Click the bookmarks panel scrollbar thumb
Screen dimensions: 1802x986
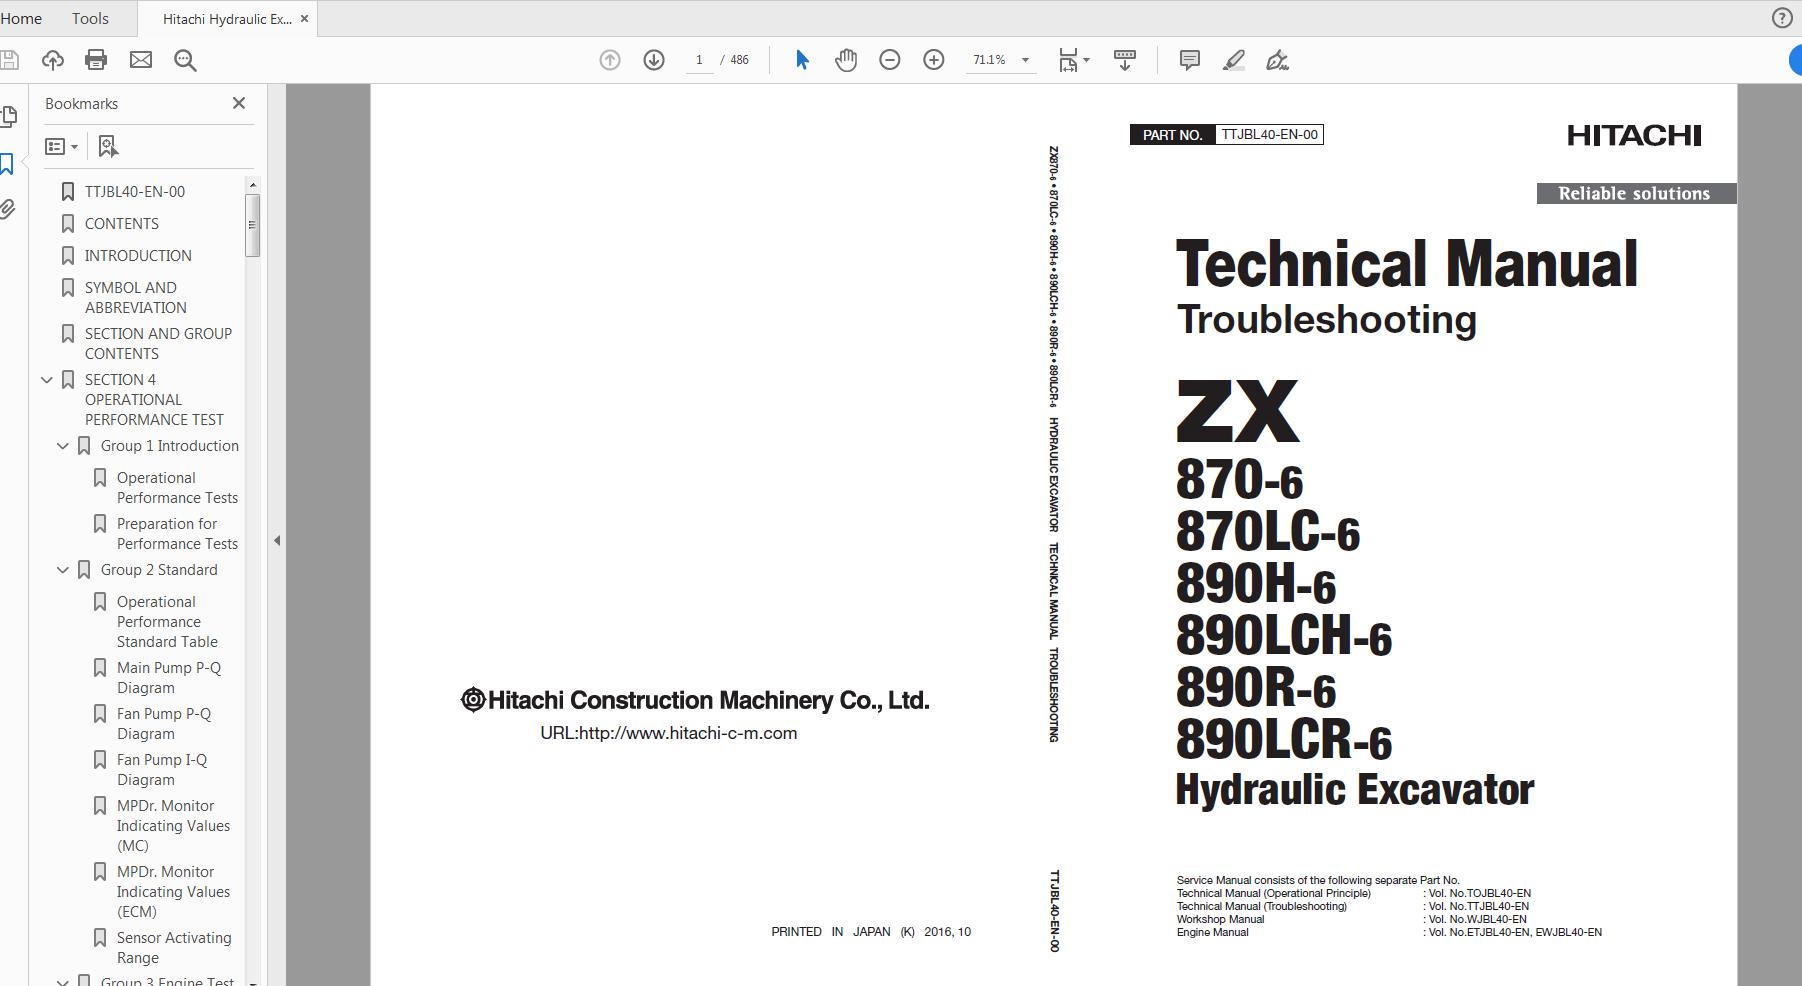[252, 225]
